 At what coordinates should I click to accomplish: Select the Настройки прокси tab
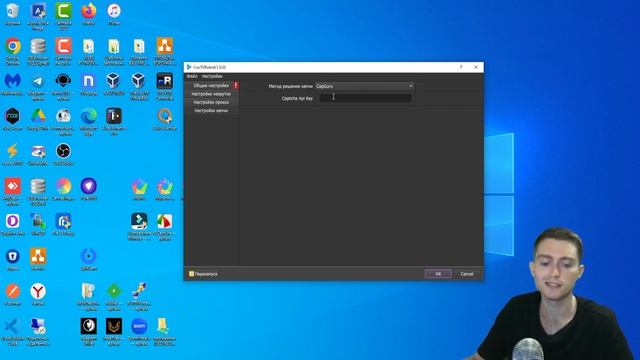[x=211, y=102]
